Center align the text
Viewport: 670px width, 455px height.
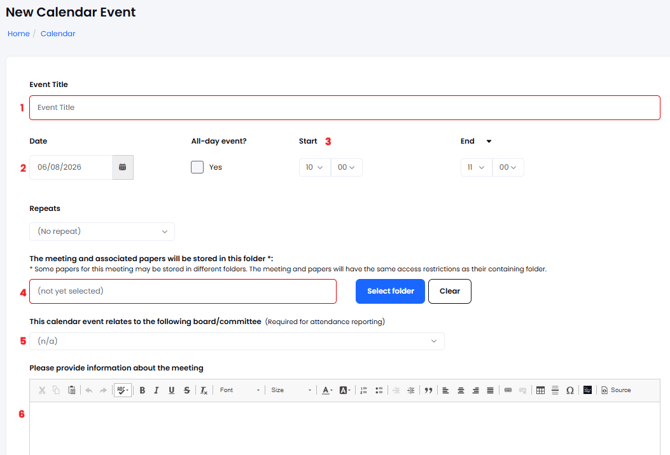click(461, 390)
